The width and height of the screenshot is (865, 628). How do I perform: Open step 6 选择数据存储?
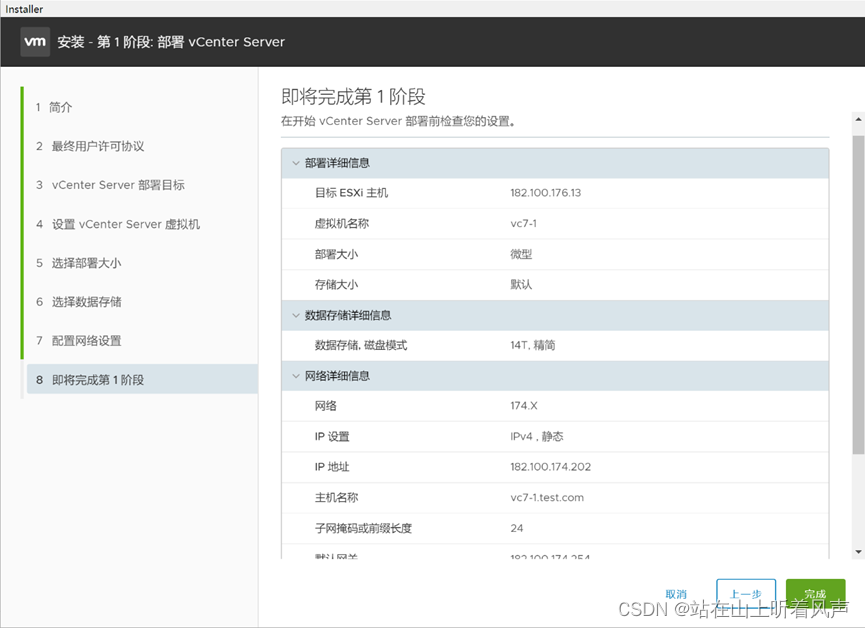(78, 302)
